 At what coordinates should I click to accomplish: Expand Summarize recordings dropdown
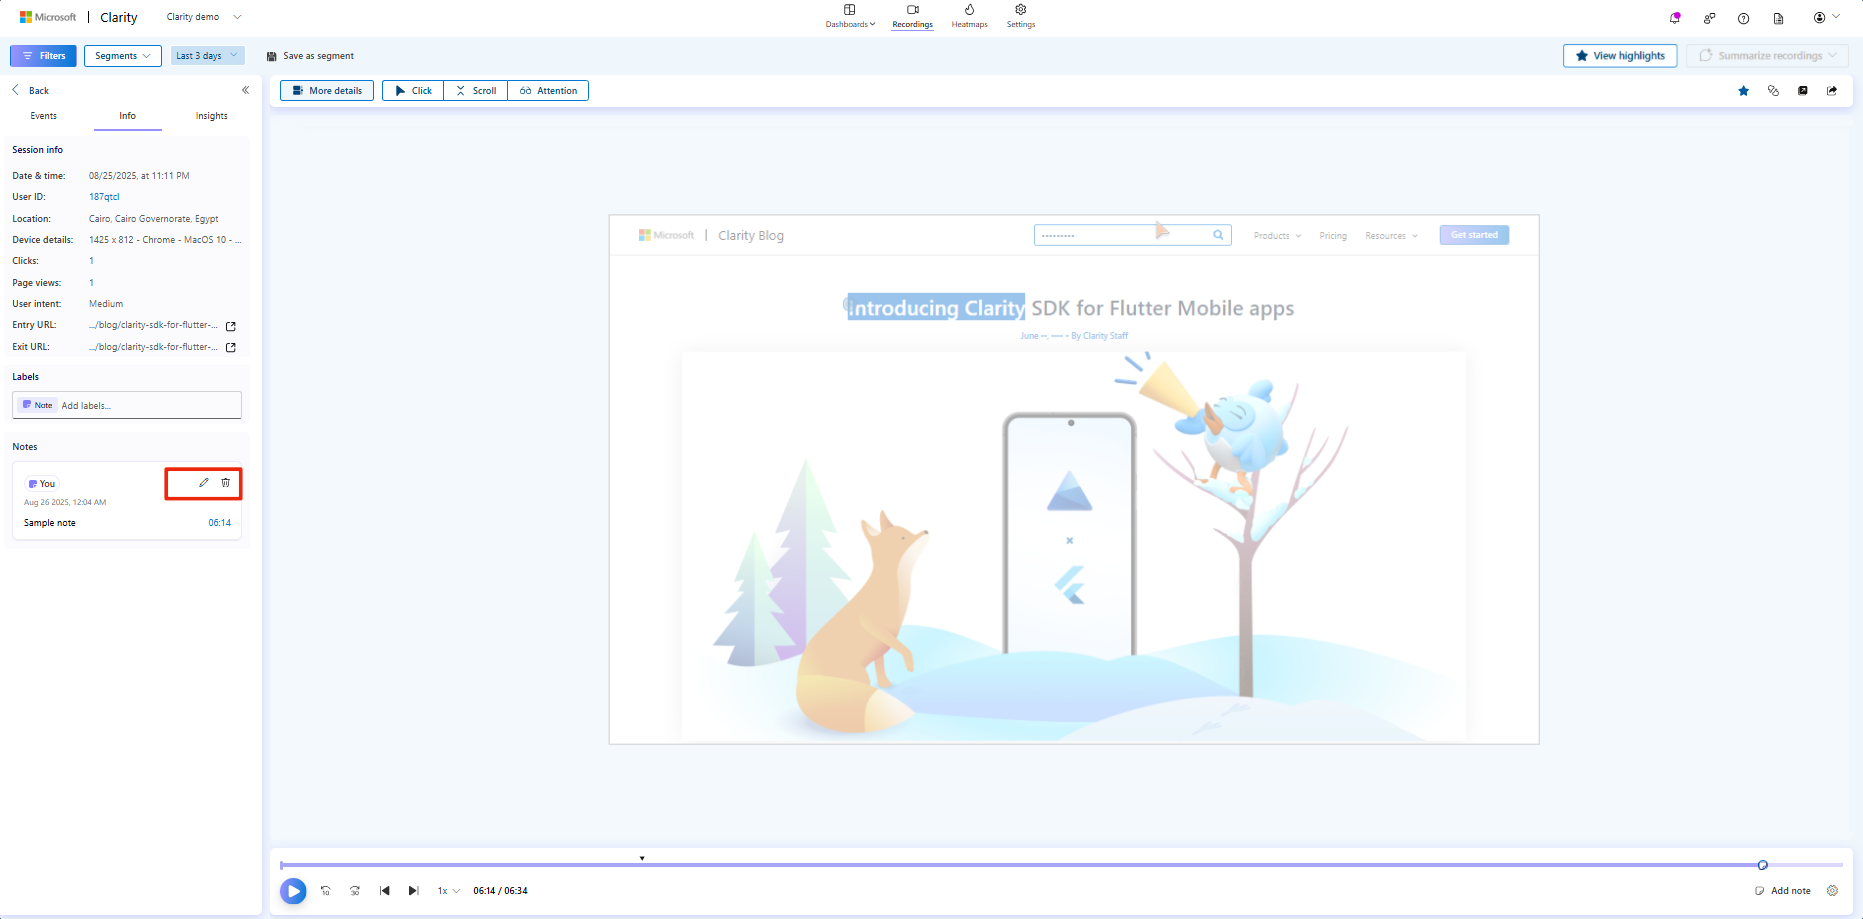[x=1767, y=56]
